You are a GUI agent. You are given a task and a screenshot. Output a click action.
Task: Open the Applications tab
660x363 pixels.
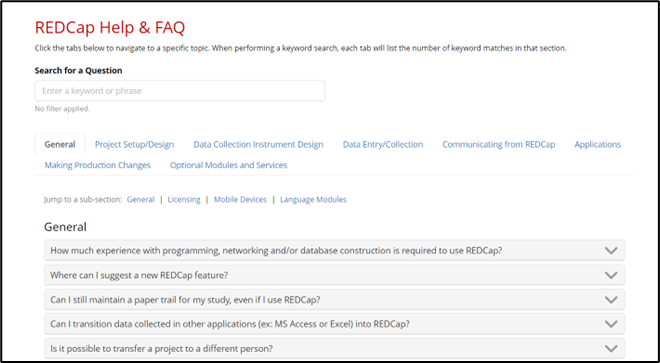[597, 144]
